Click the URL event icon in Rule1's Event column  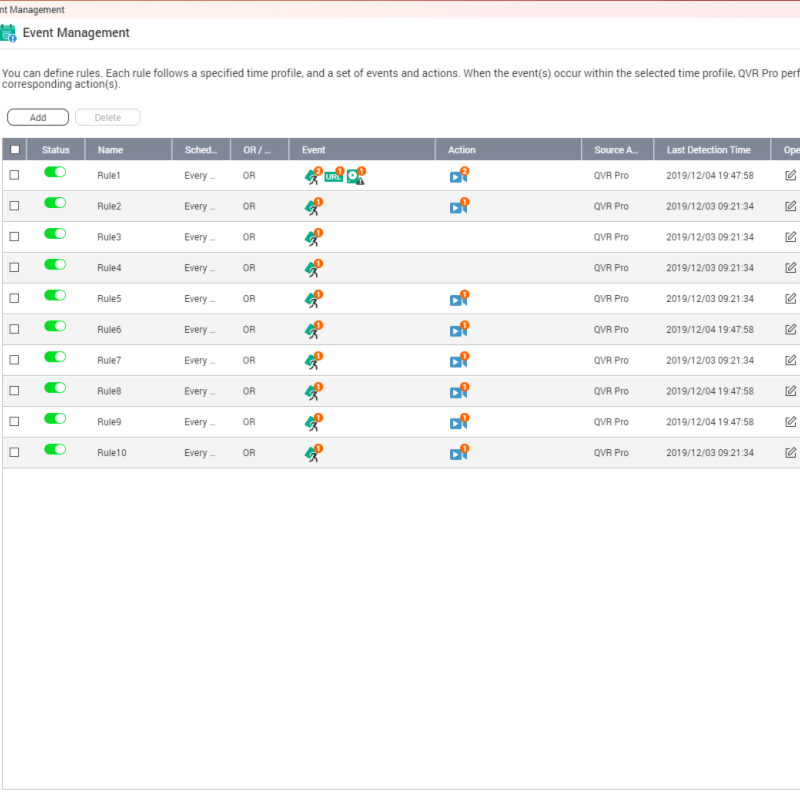[x=334, y=176]
